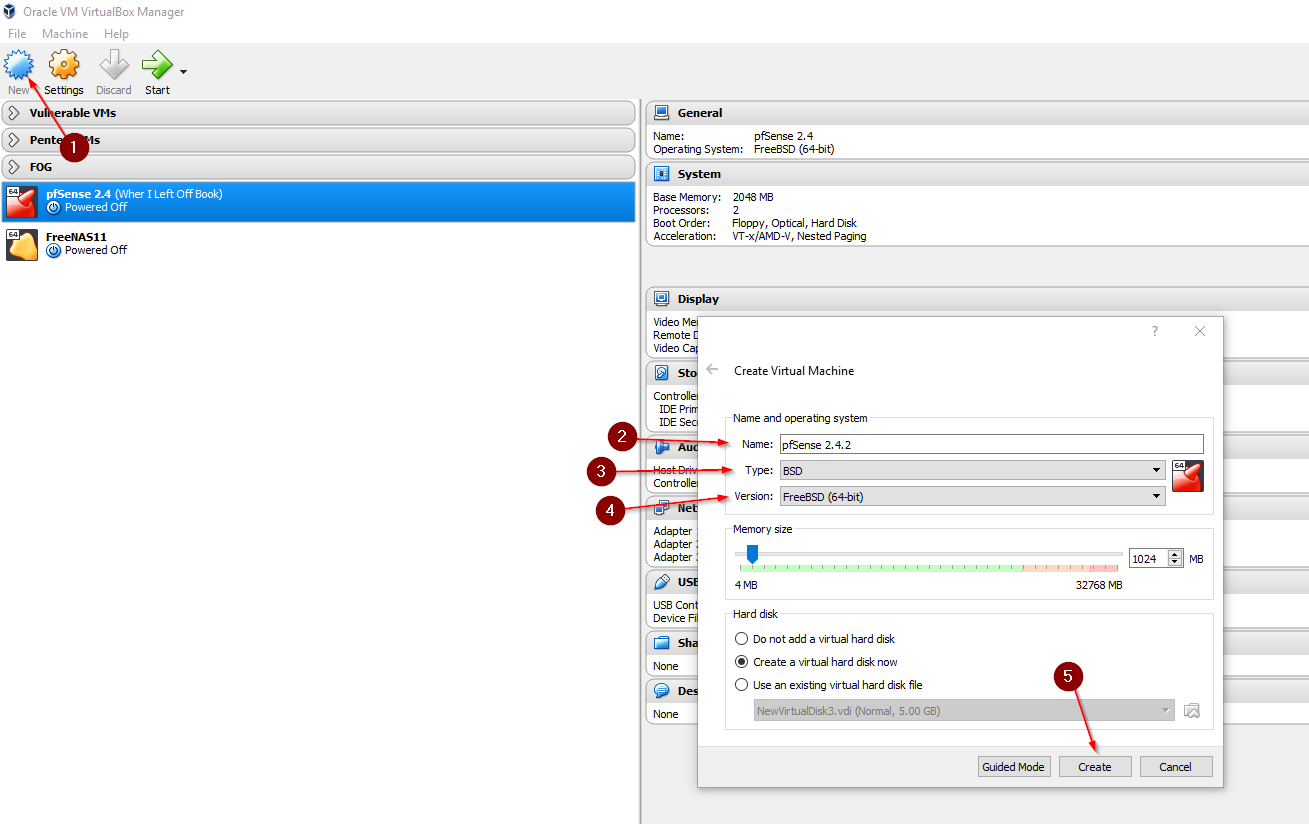
Task: Click "VT-x/AMD-V, Nested Paging" acceleration text
Action: [x=800, y=236]
